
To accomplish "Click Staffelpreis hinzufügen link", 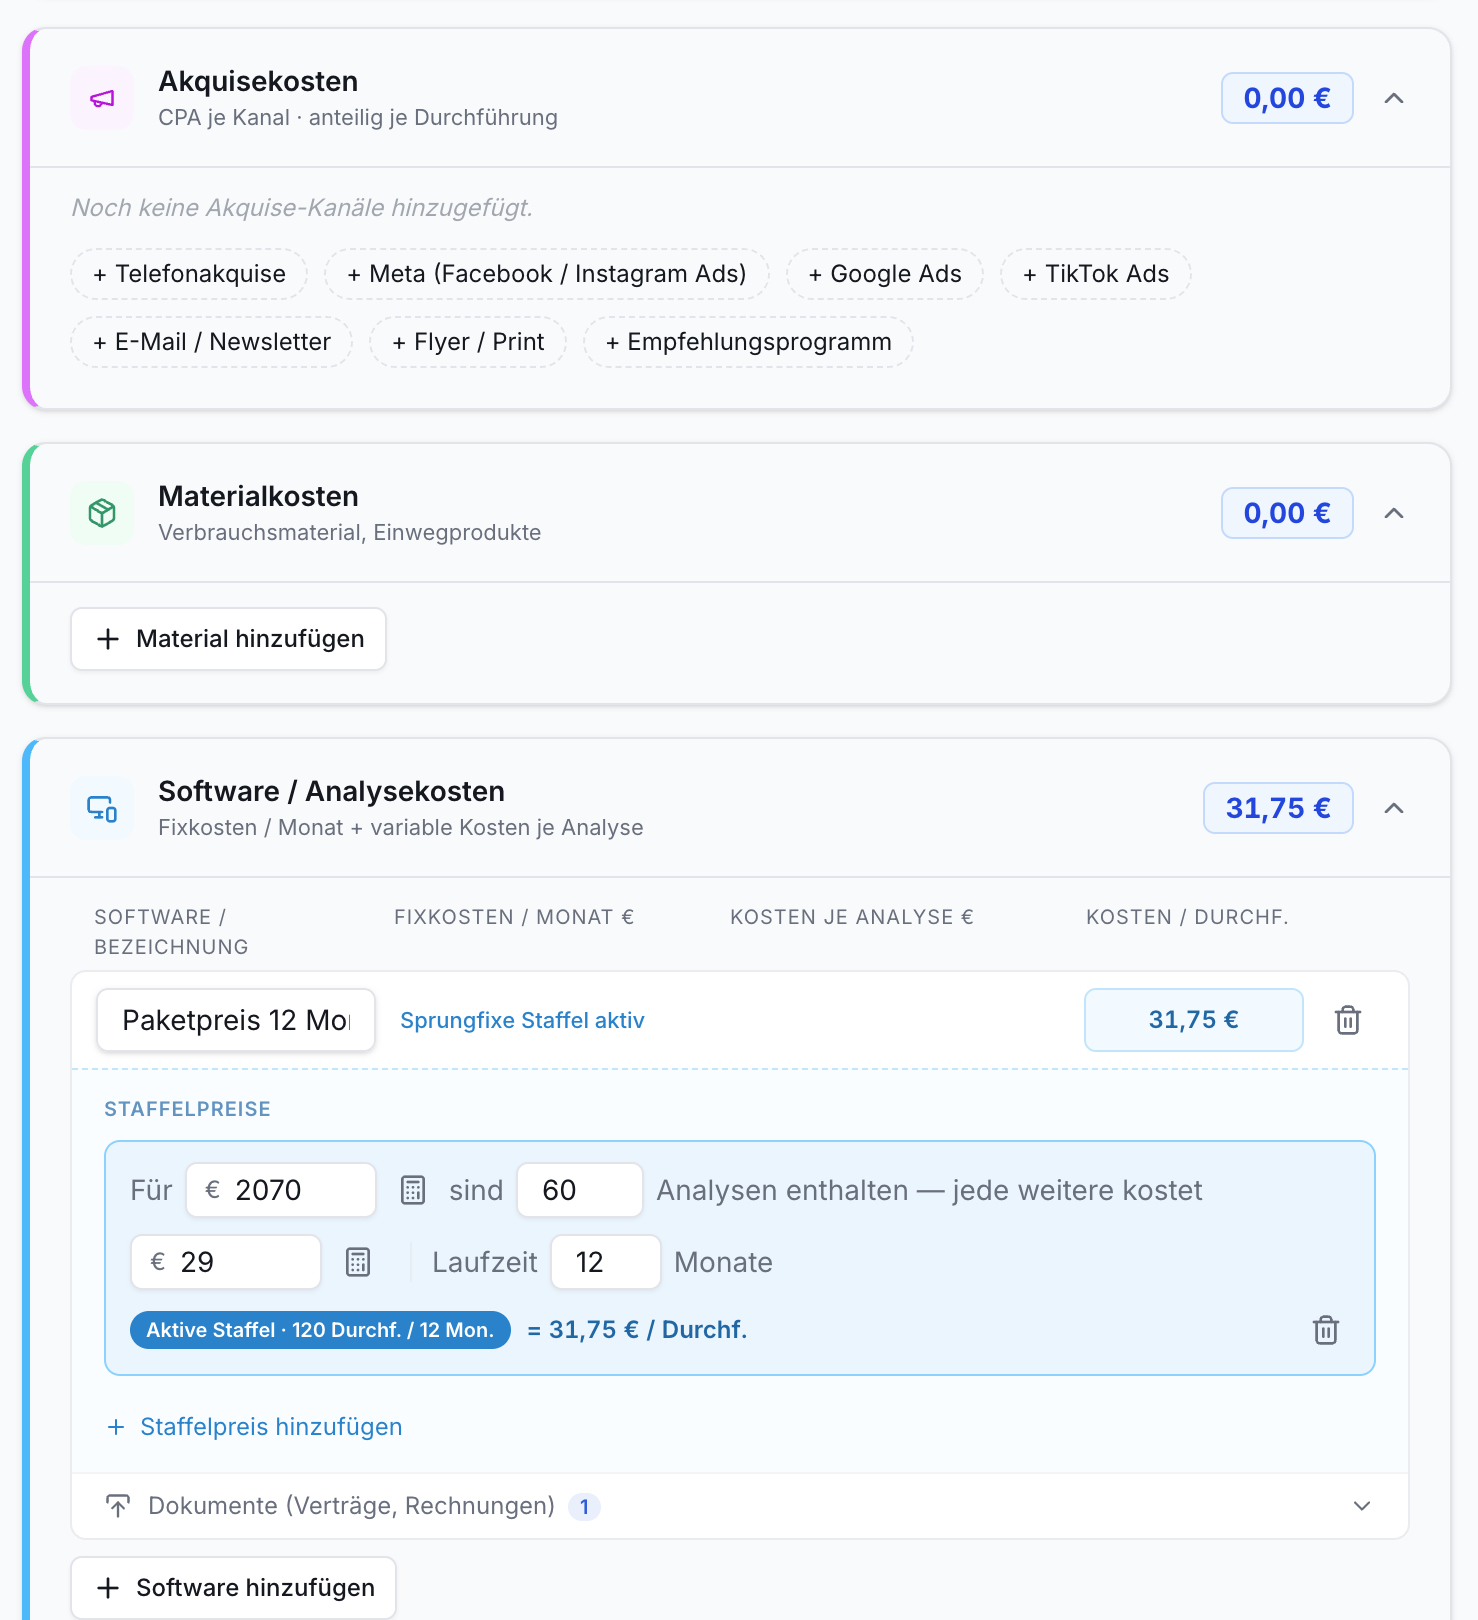I will pyautogui.click(x=254, y=1427).
